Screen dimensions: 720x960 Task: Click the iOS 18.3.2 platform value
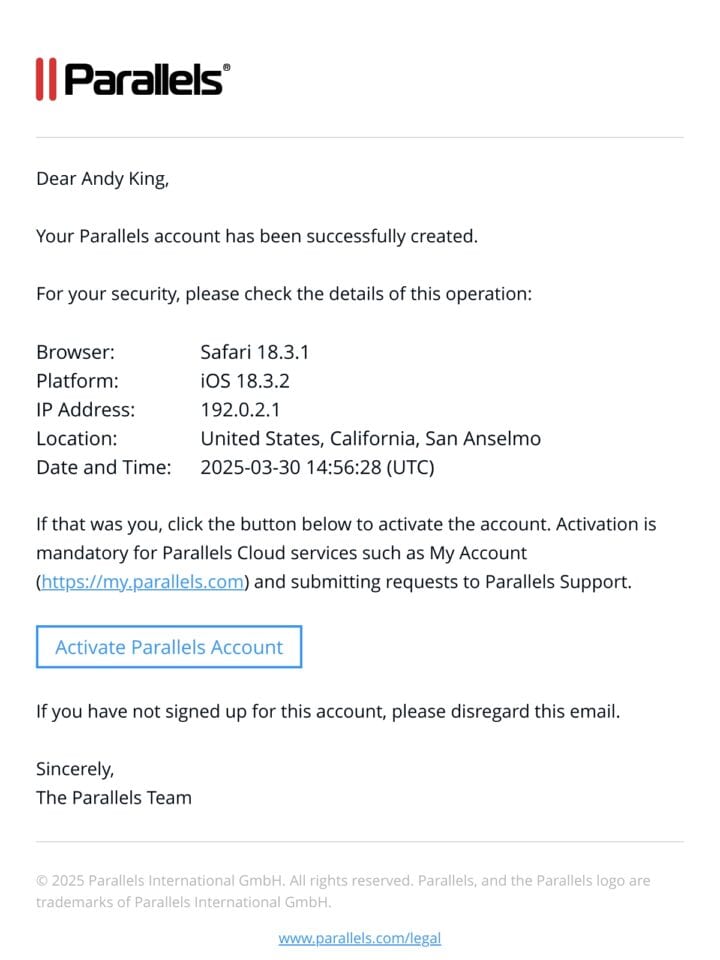245,381
